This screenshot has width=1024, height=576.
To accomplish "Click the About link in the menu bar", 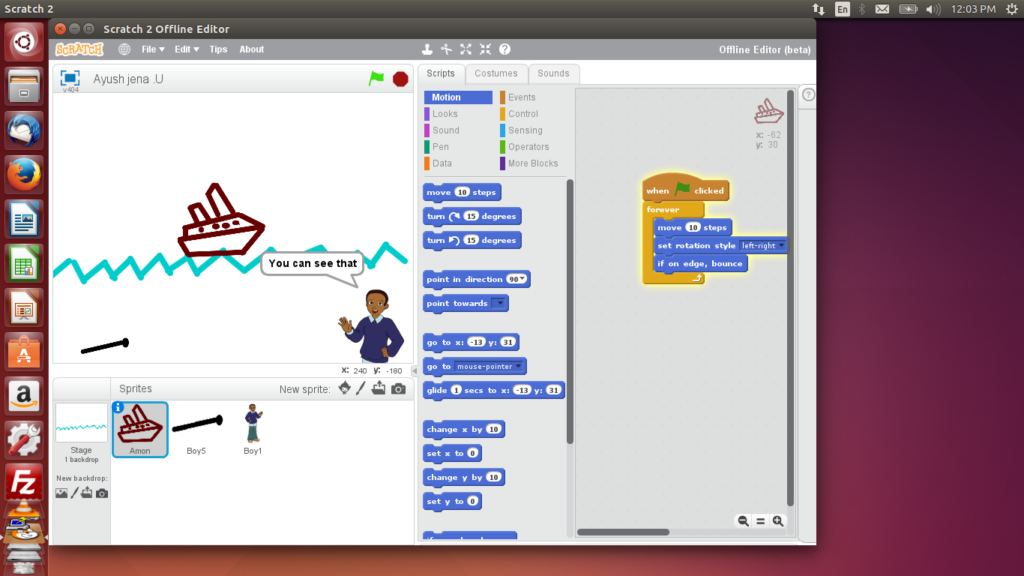I will (x=252, y=49).
